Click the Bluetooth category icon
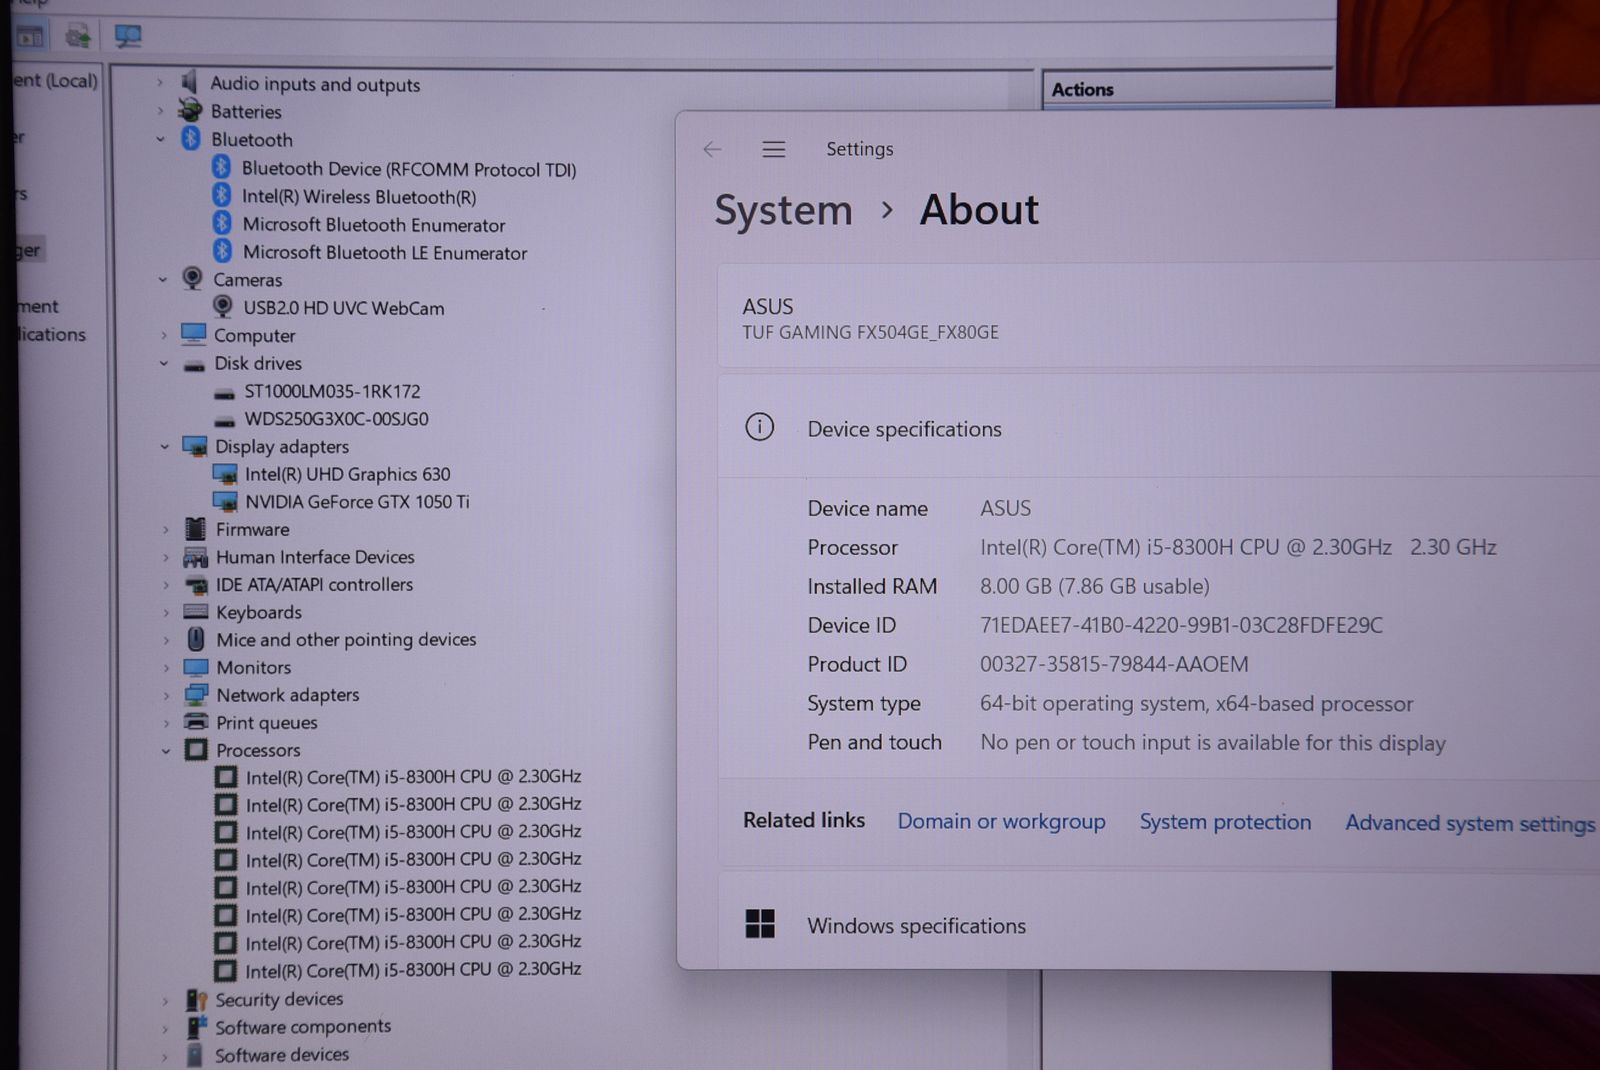The height and width of the screenshot is (1070, 1600). [191, 138]
